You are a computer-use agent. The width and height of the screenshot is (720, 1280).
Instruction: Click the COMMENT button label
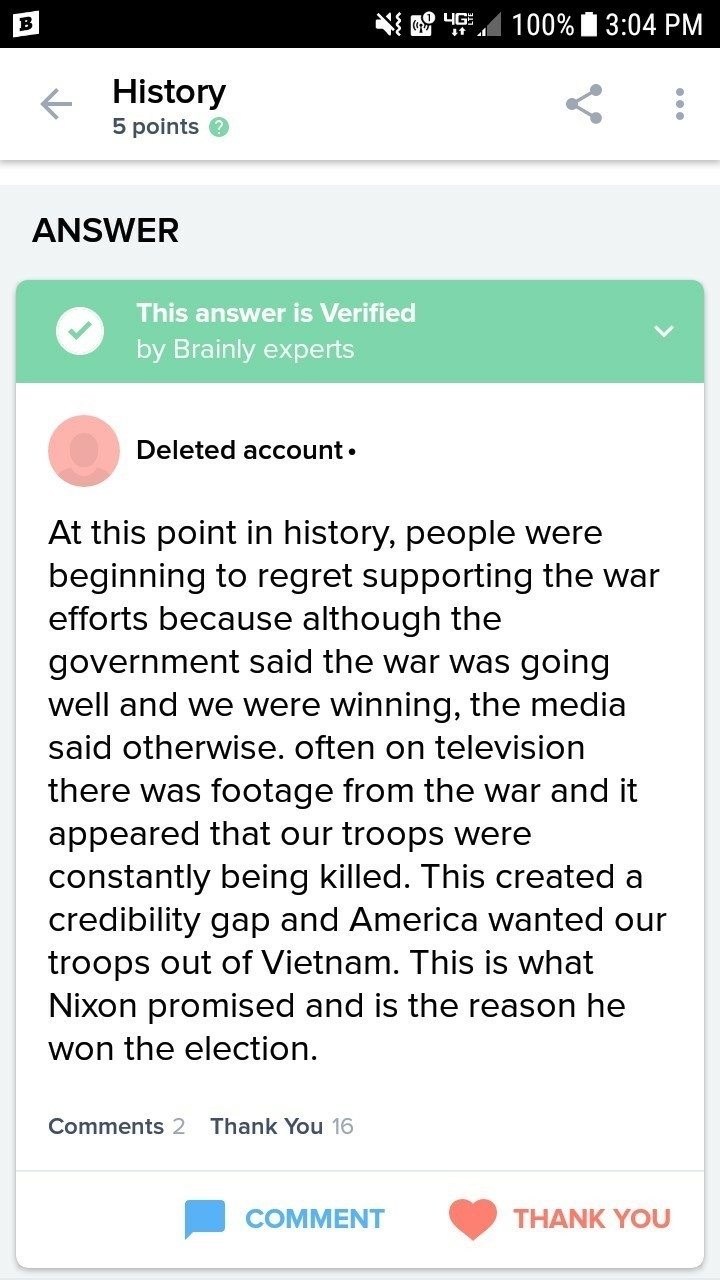point(315,1219)
